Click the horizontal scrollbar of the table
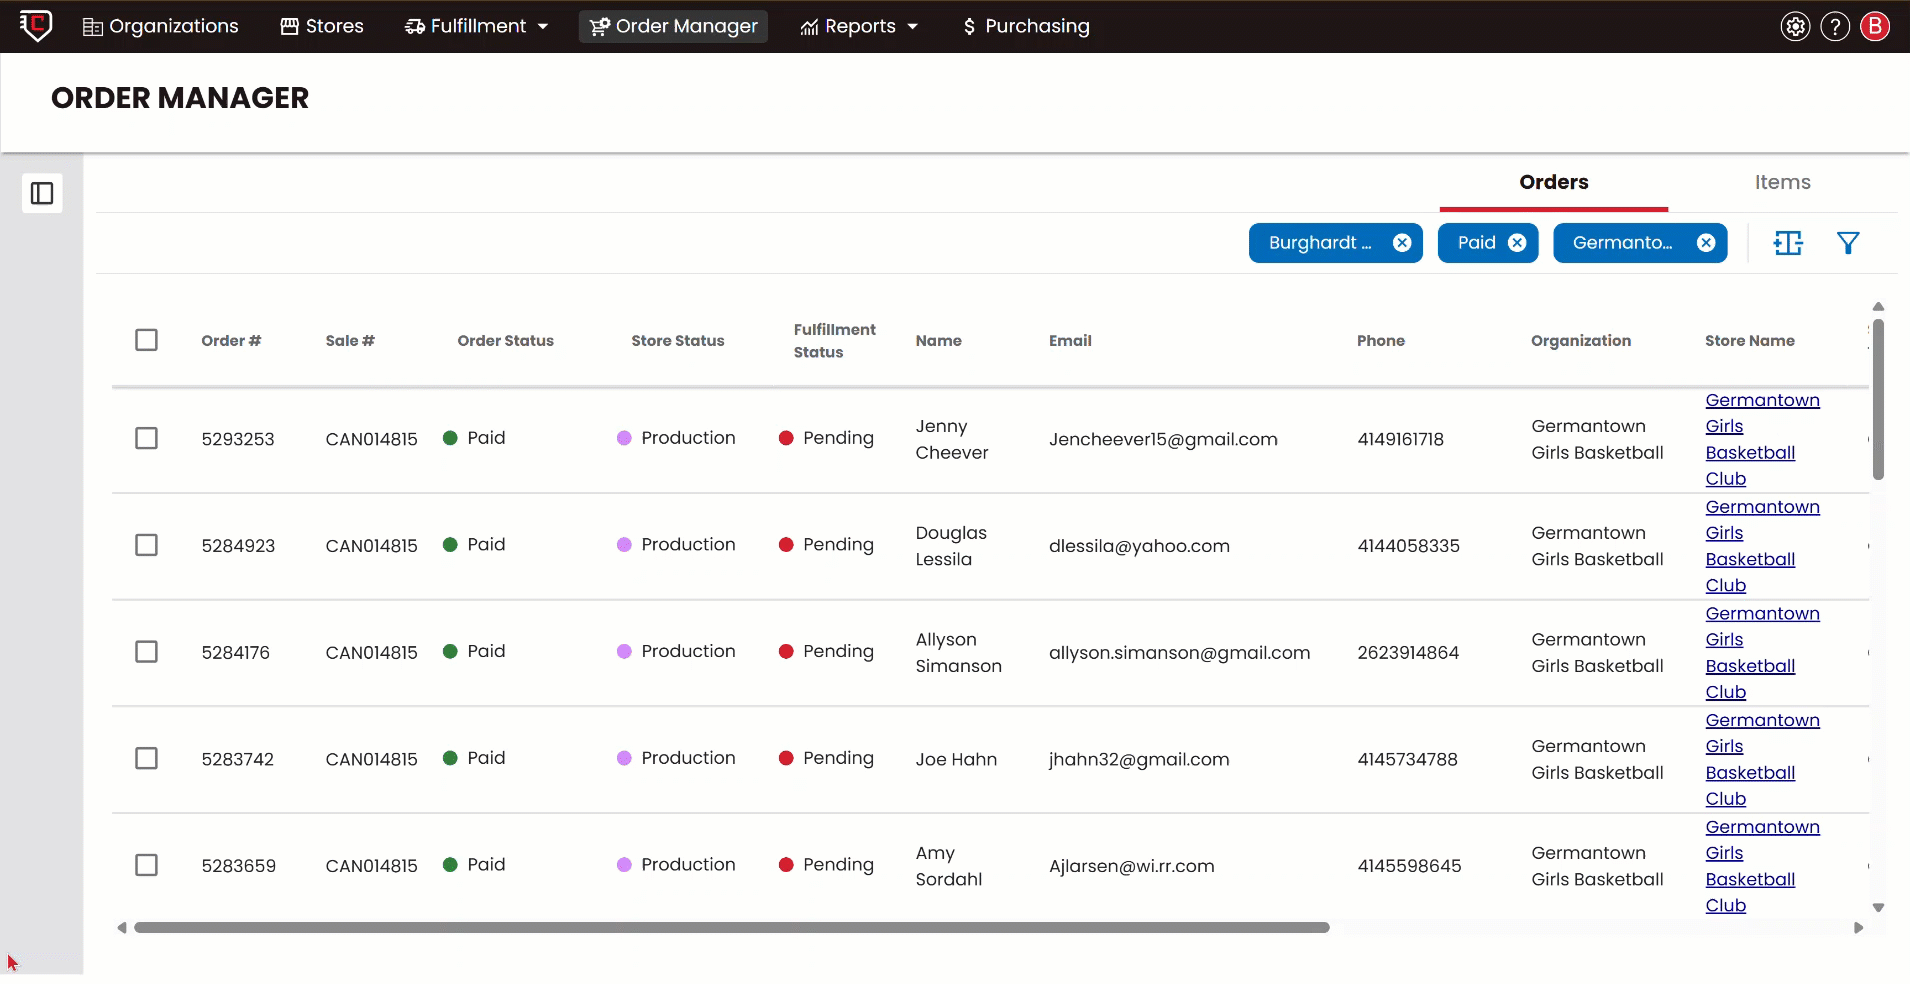This screenshot has height=984, width=1910. (x=731, y=928)
